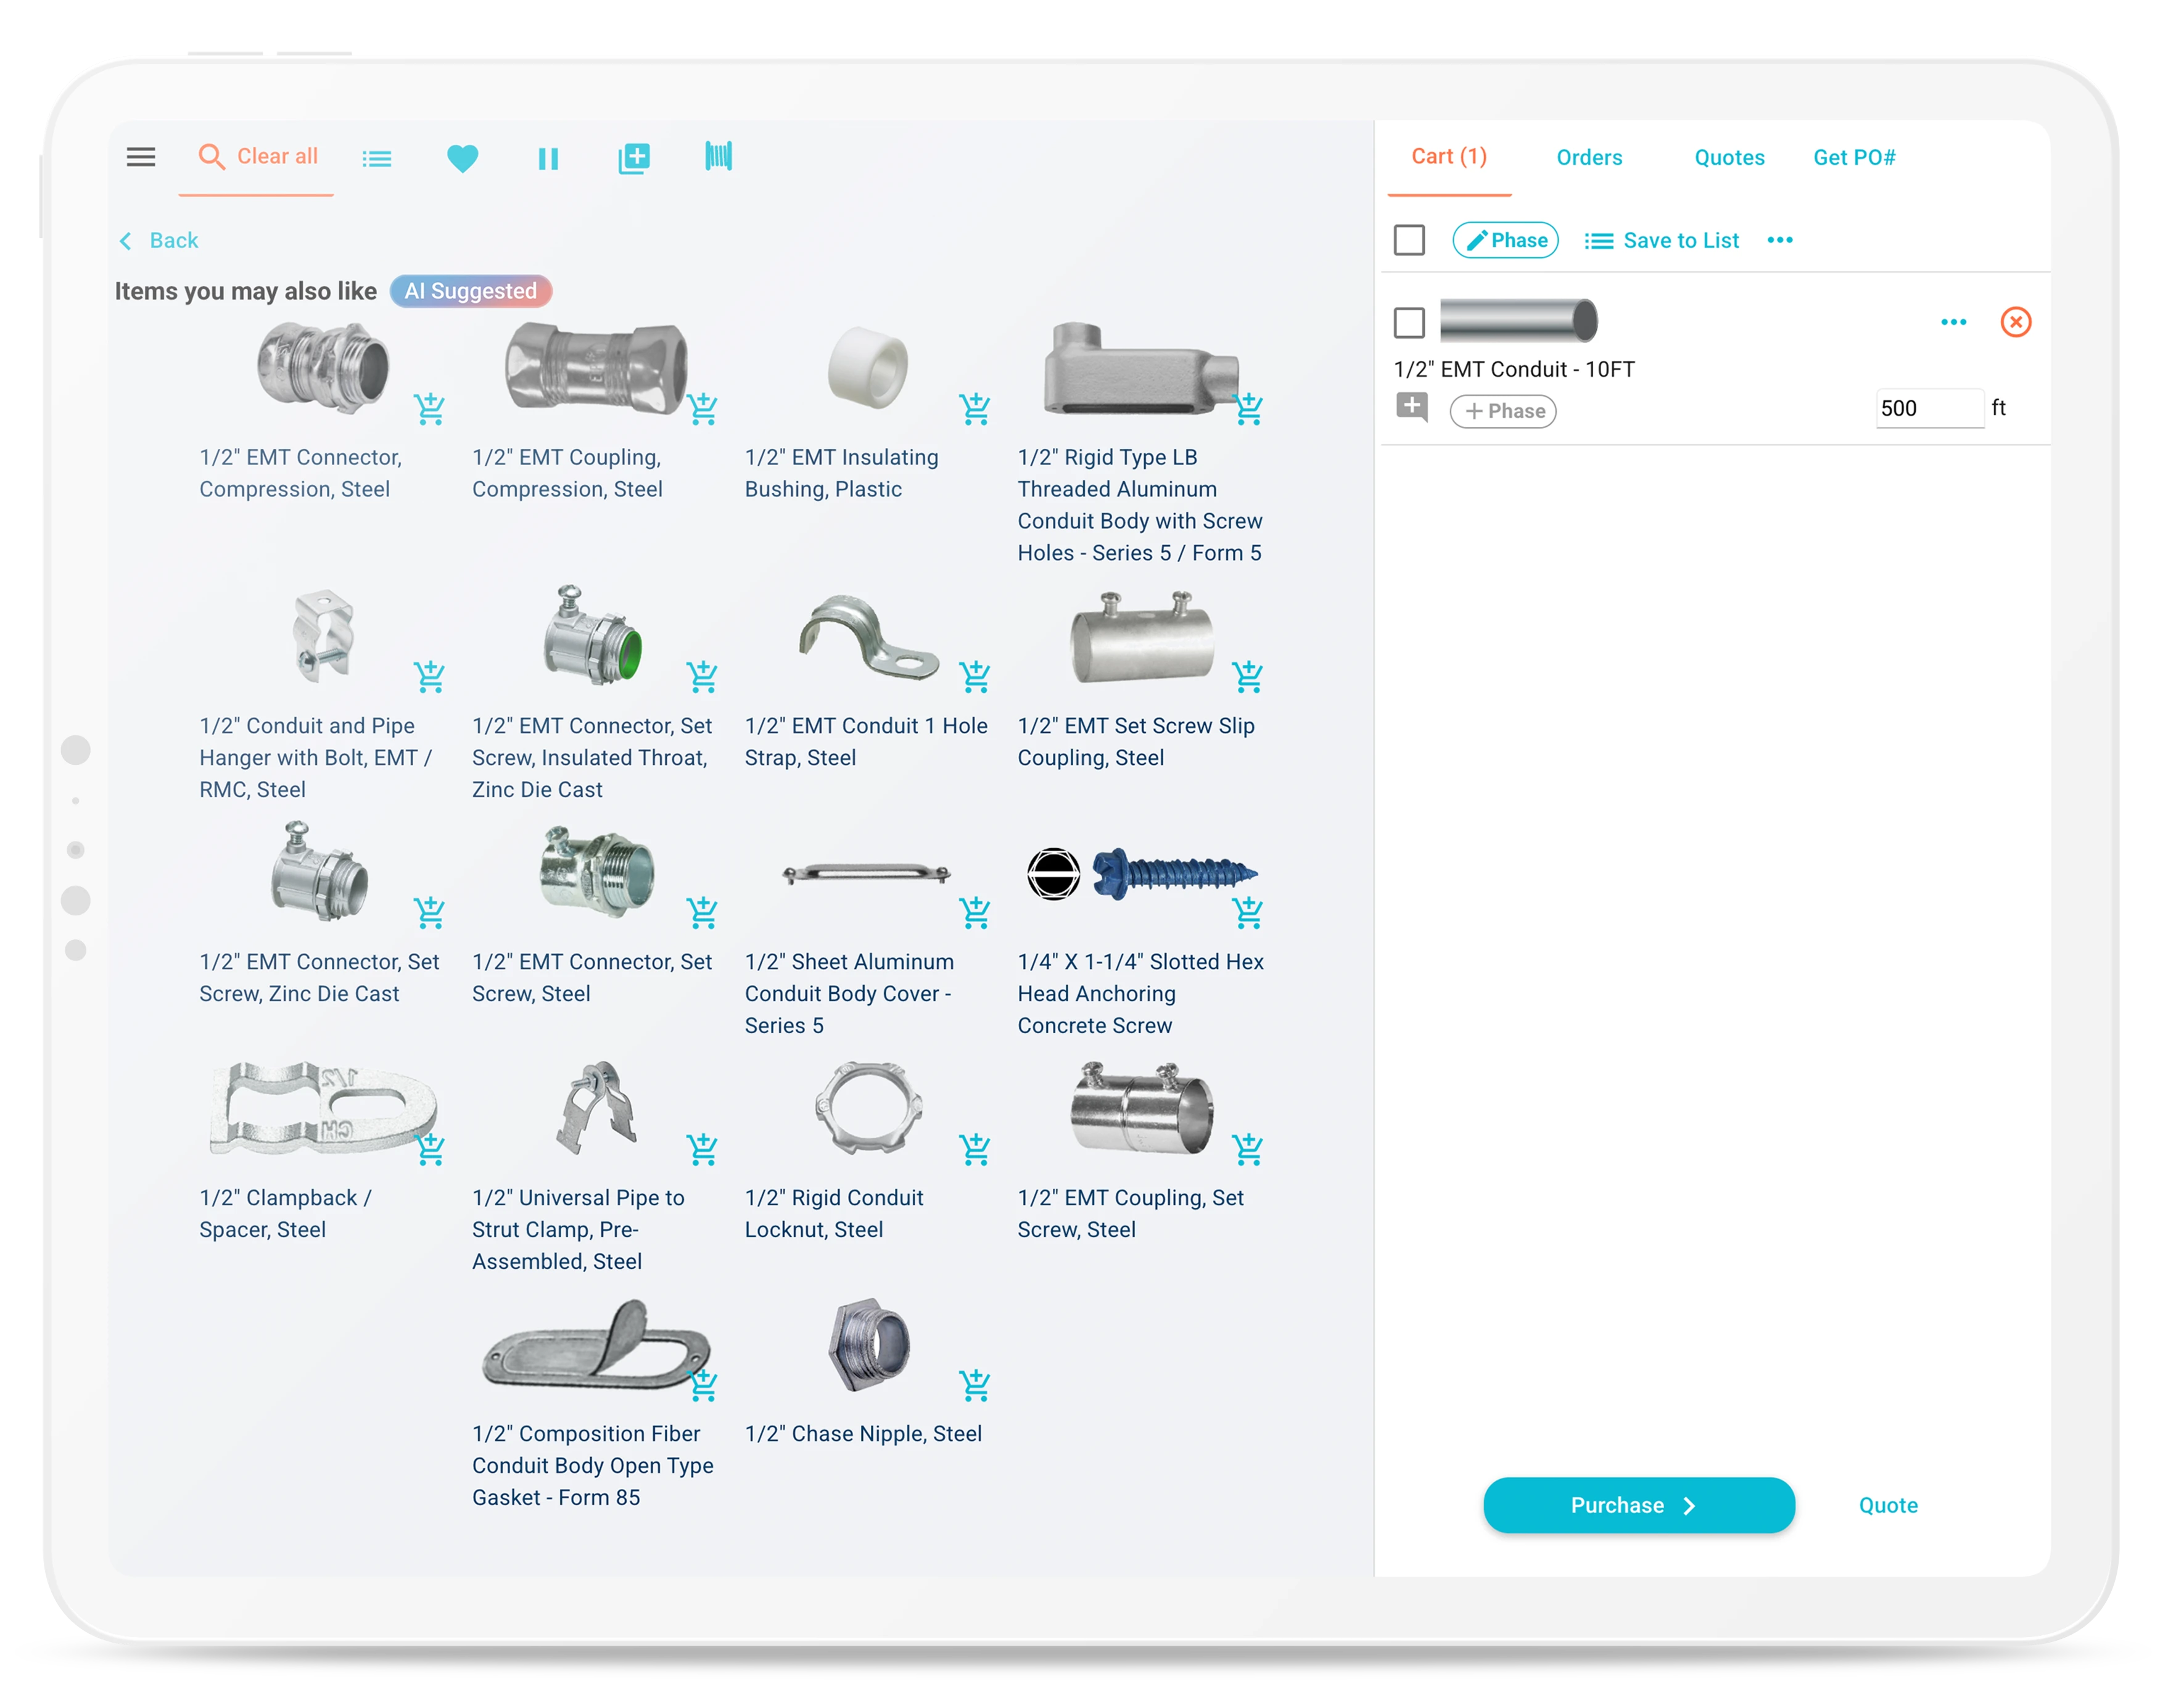The width and height of the screenshot is (2168, 1708).
Task: Open cart header more-options menu
Action: pyautogui.click(x=1780, y=240)
